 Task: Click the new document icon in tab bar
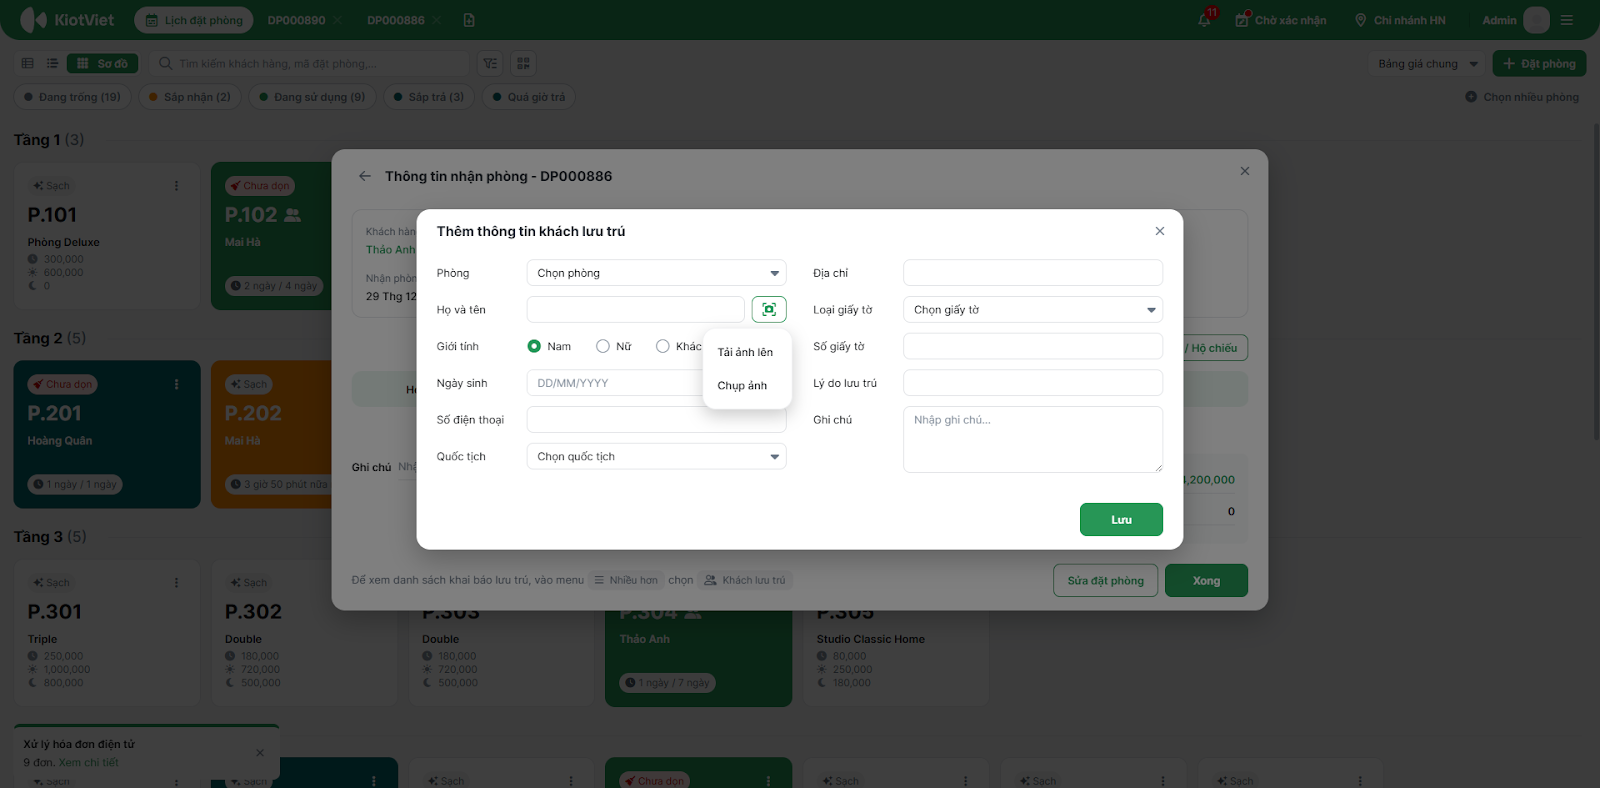(x=469, y=20)
